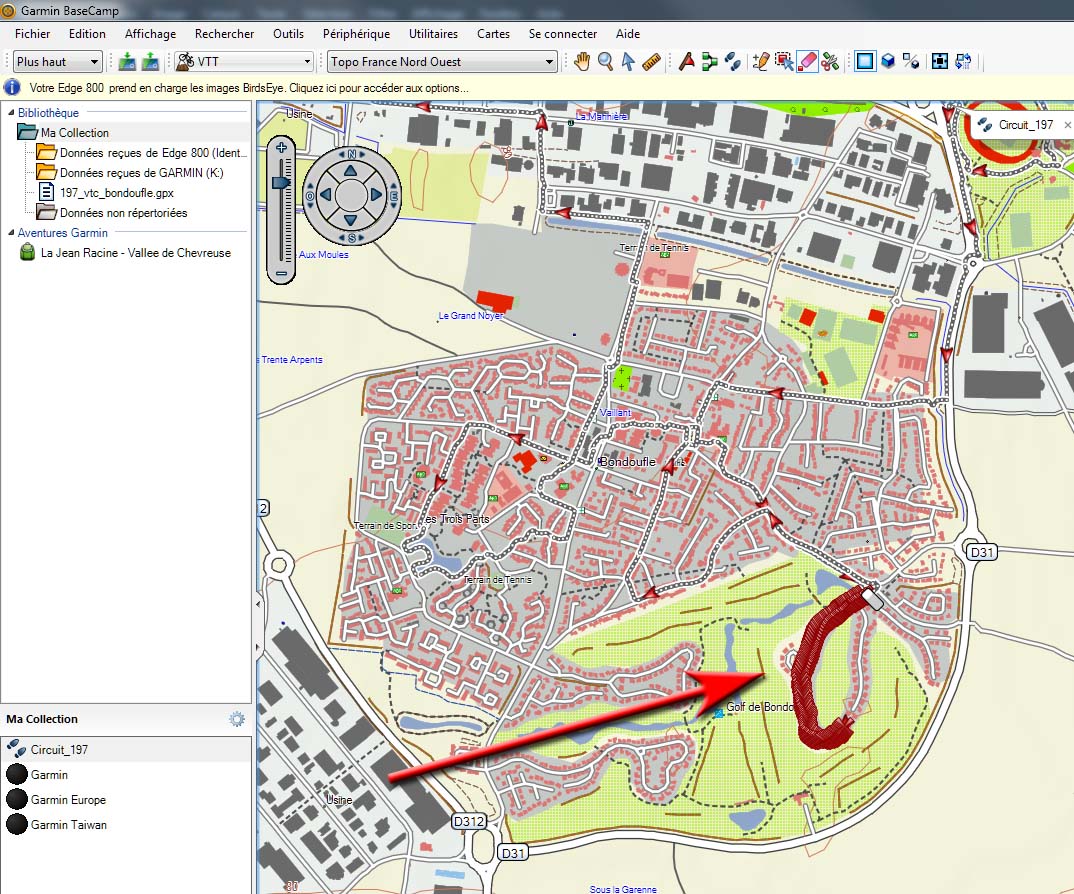Select the scissors Divide tool
The image size is (1074, 894).
(x=831, y=62)
